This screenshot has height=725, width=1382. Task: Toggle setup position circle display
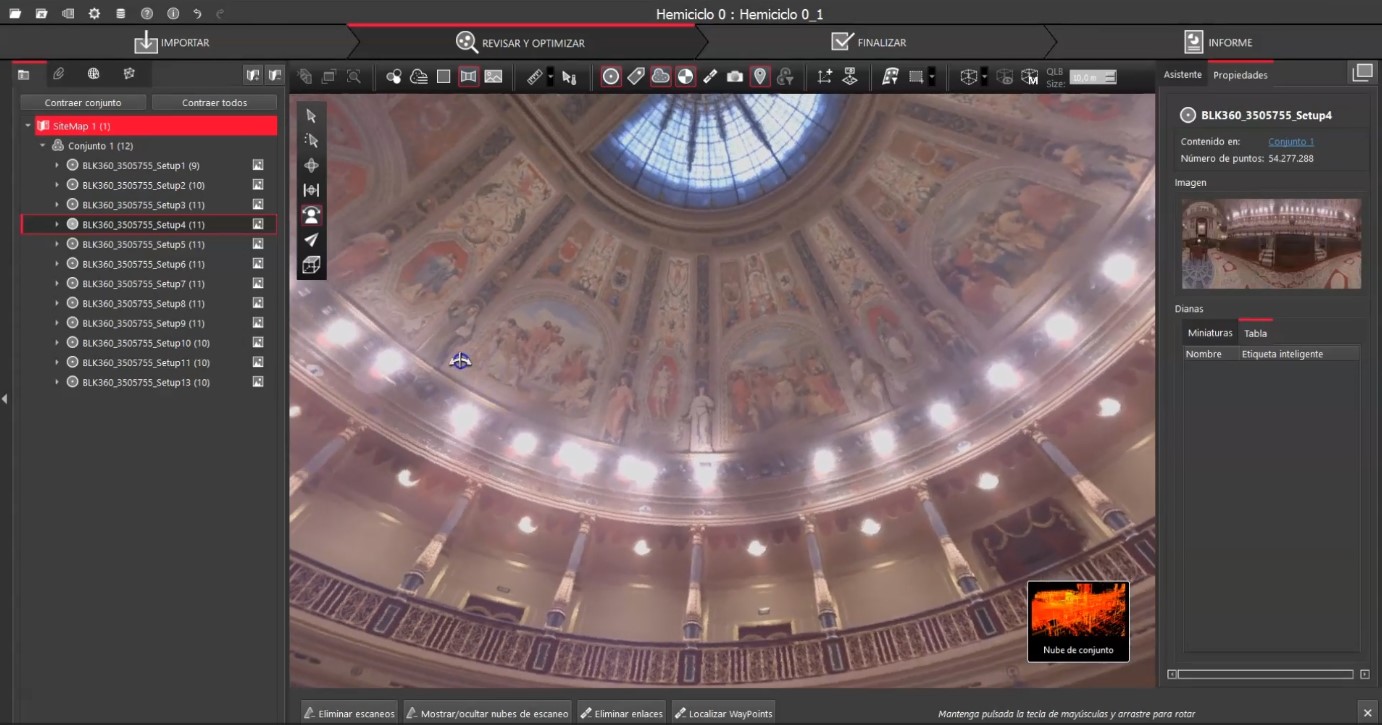click(x=611, y=77)
